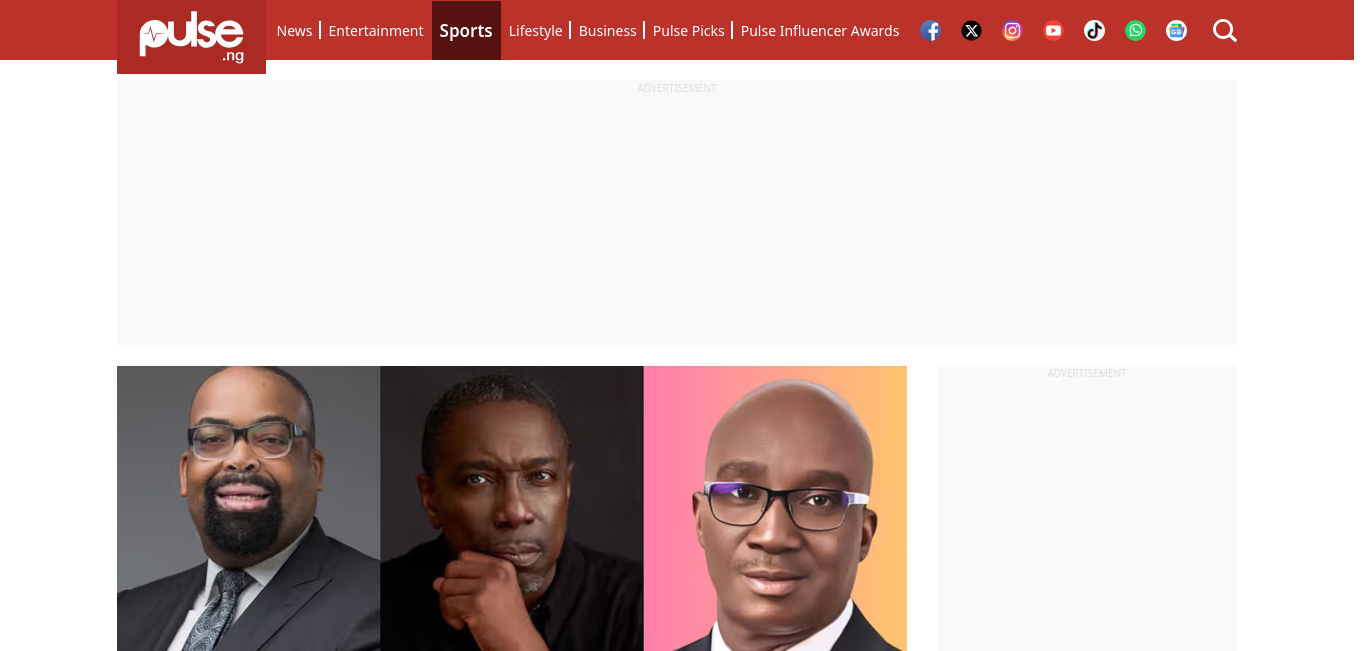
Task: Open the Pulse Picks link
Action: pos(688,31)
